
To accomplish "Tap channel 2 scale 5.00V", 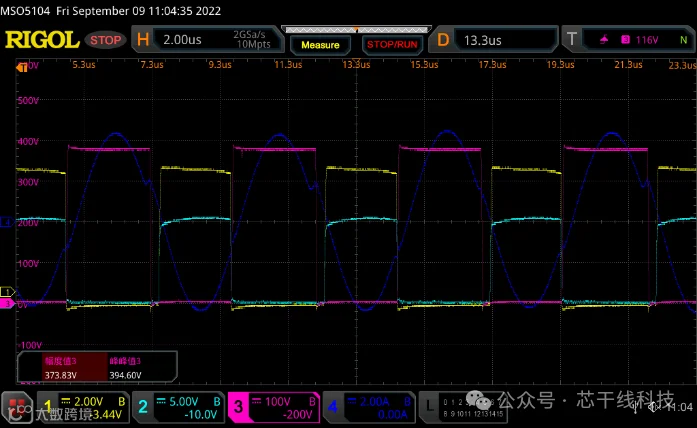I will (184, 402).
